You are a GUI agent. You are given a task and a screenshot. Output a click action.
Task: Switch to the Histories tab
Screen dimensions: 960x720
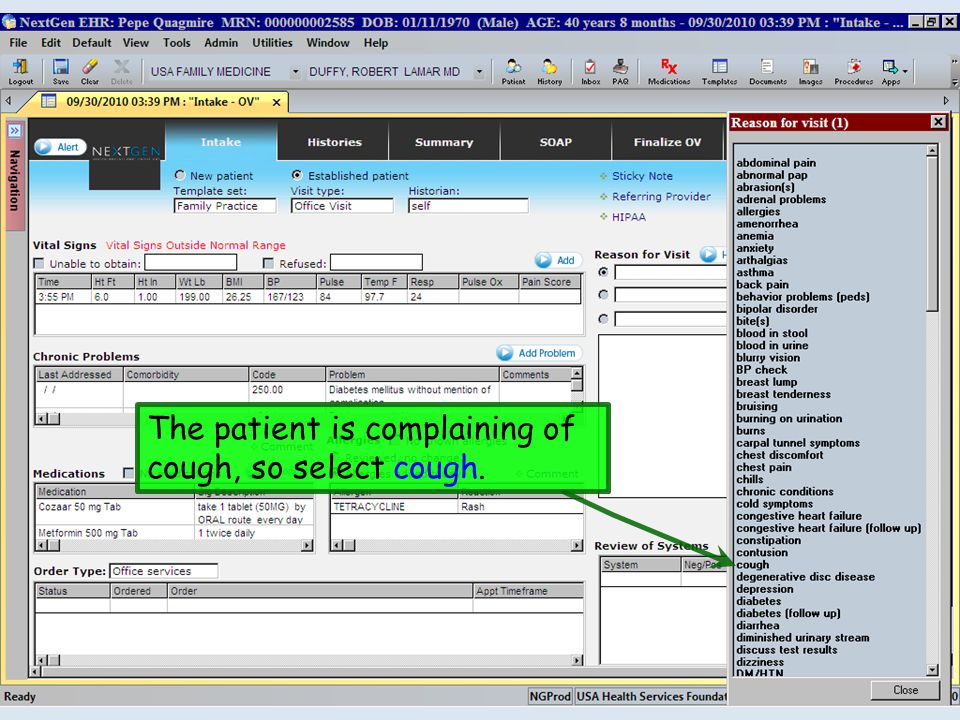coord(334,142)
